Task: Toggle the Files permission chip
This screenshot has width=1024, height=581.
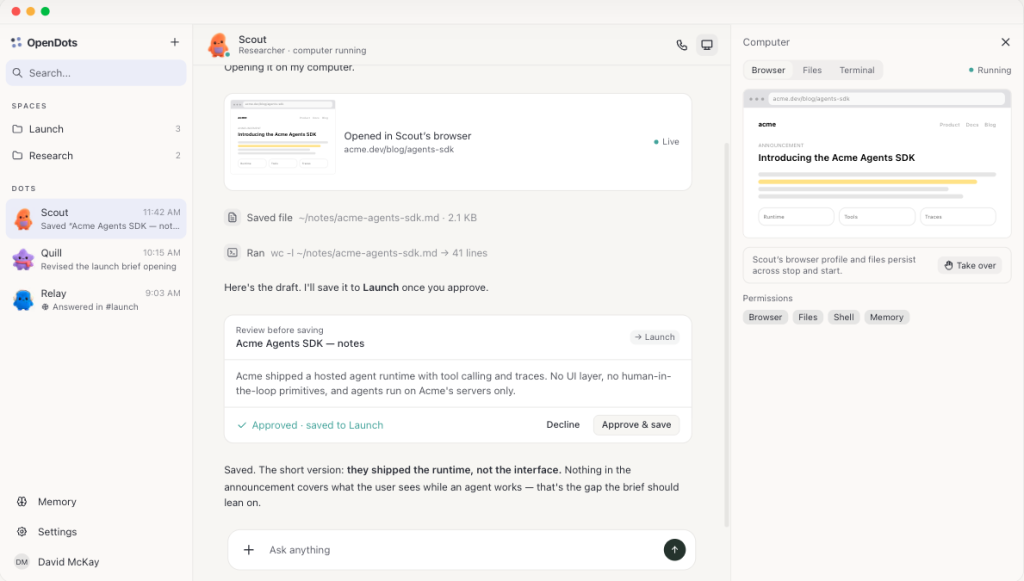Action: (808, 317)
